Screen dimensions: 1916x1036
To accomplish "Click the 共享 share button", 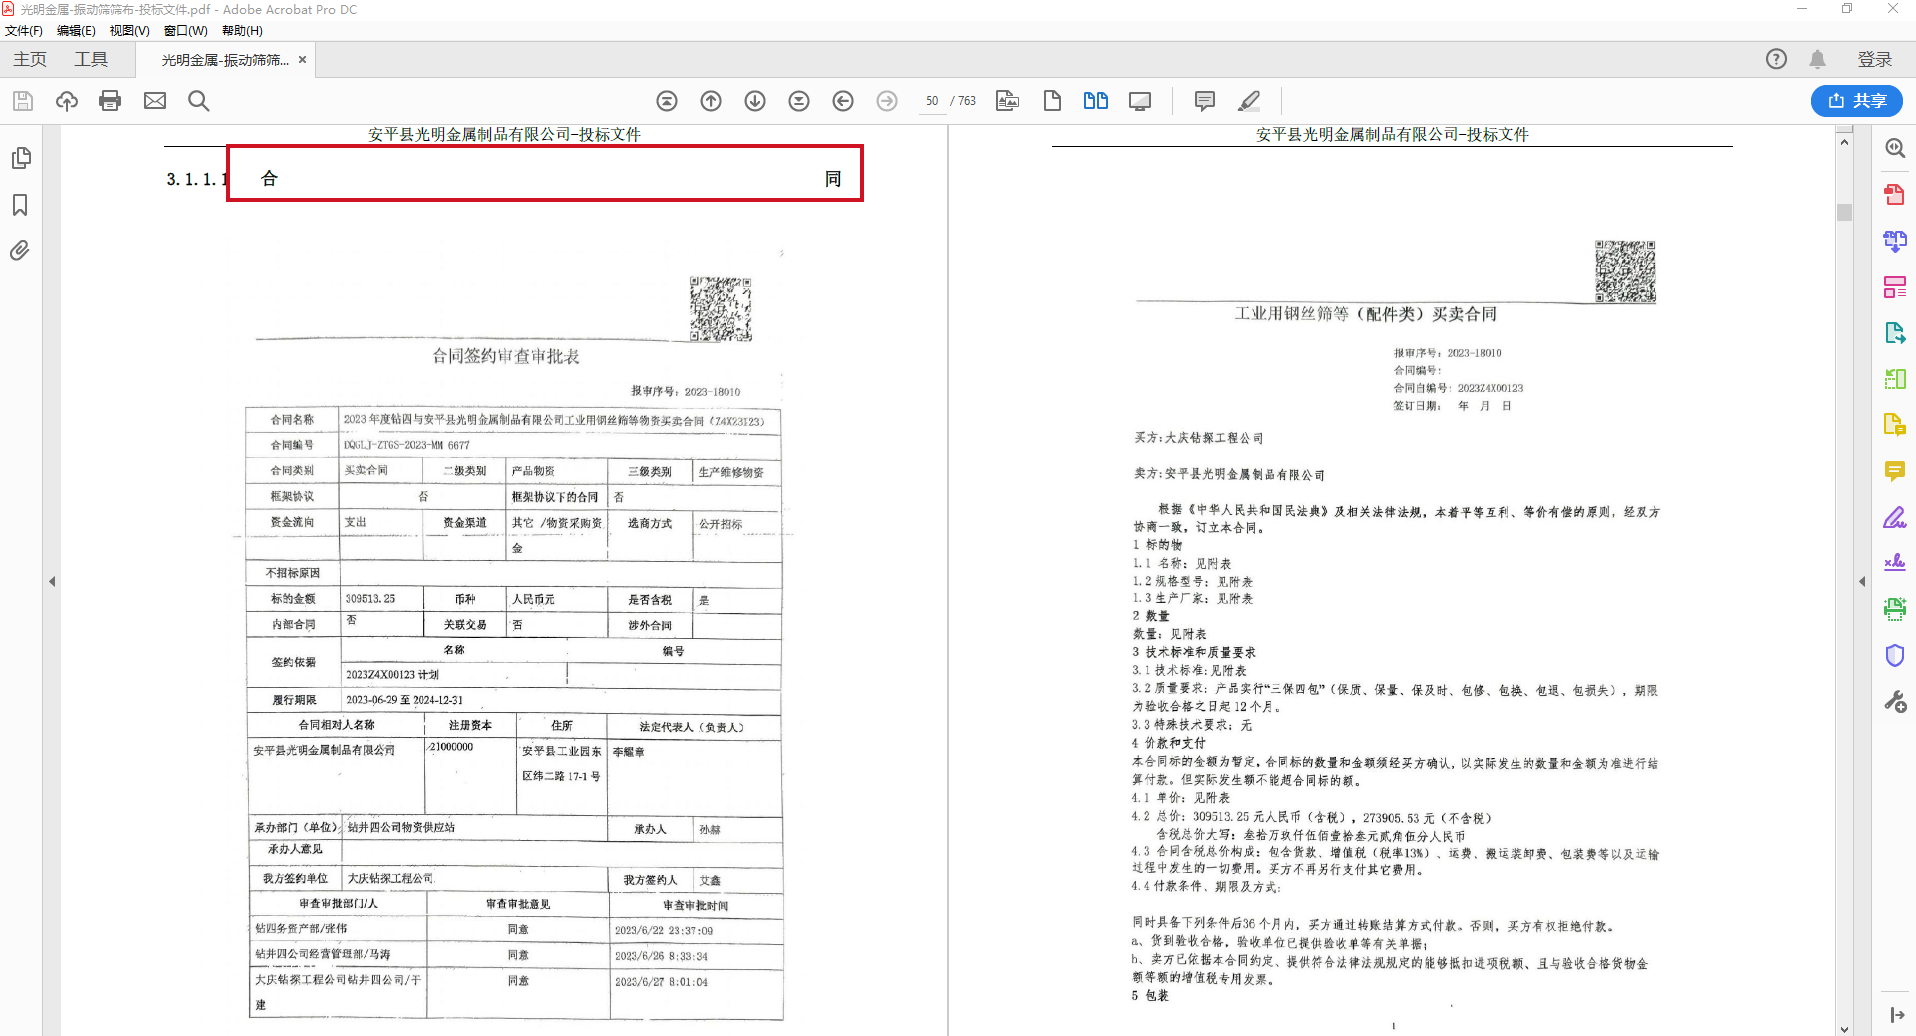I will click(x=1857, y=101).
